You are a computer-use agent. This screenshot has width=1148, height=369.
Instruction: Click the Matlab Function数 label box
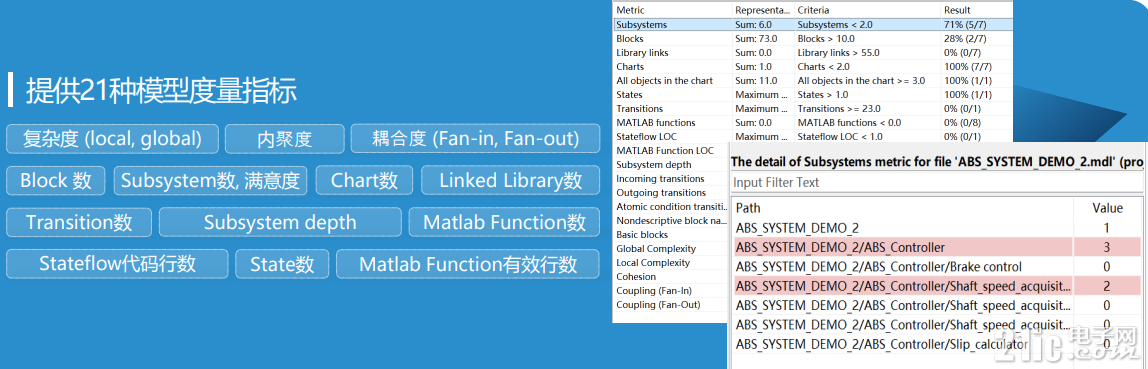pyautogui.click(x=504, y=222)
